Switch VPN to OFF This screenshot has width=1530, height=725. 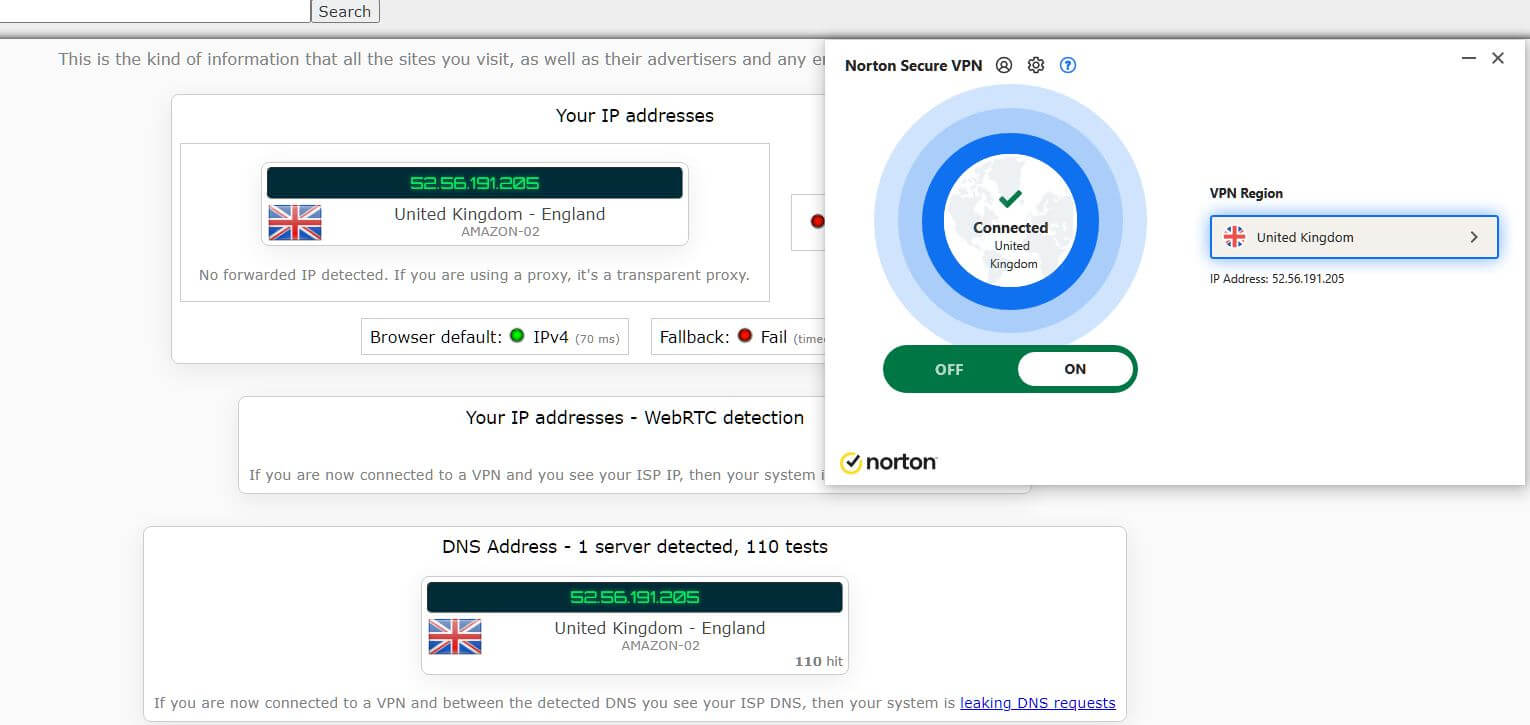pos(949,369)
